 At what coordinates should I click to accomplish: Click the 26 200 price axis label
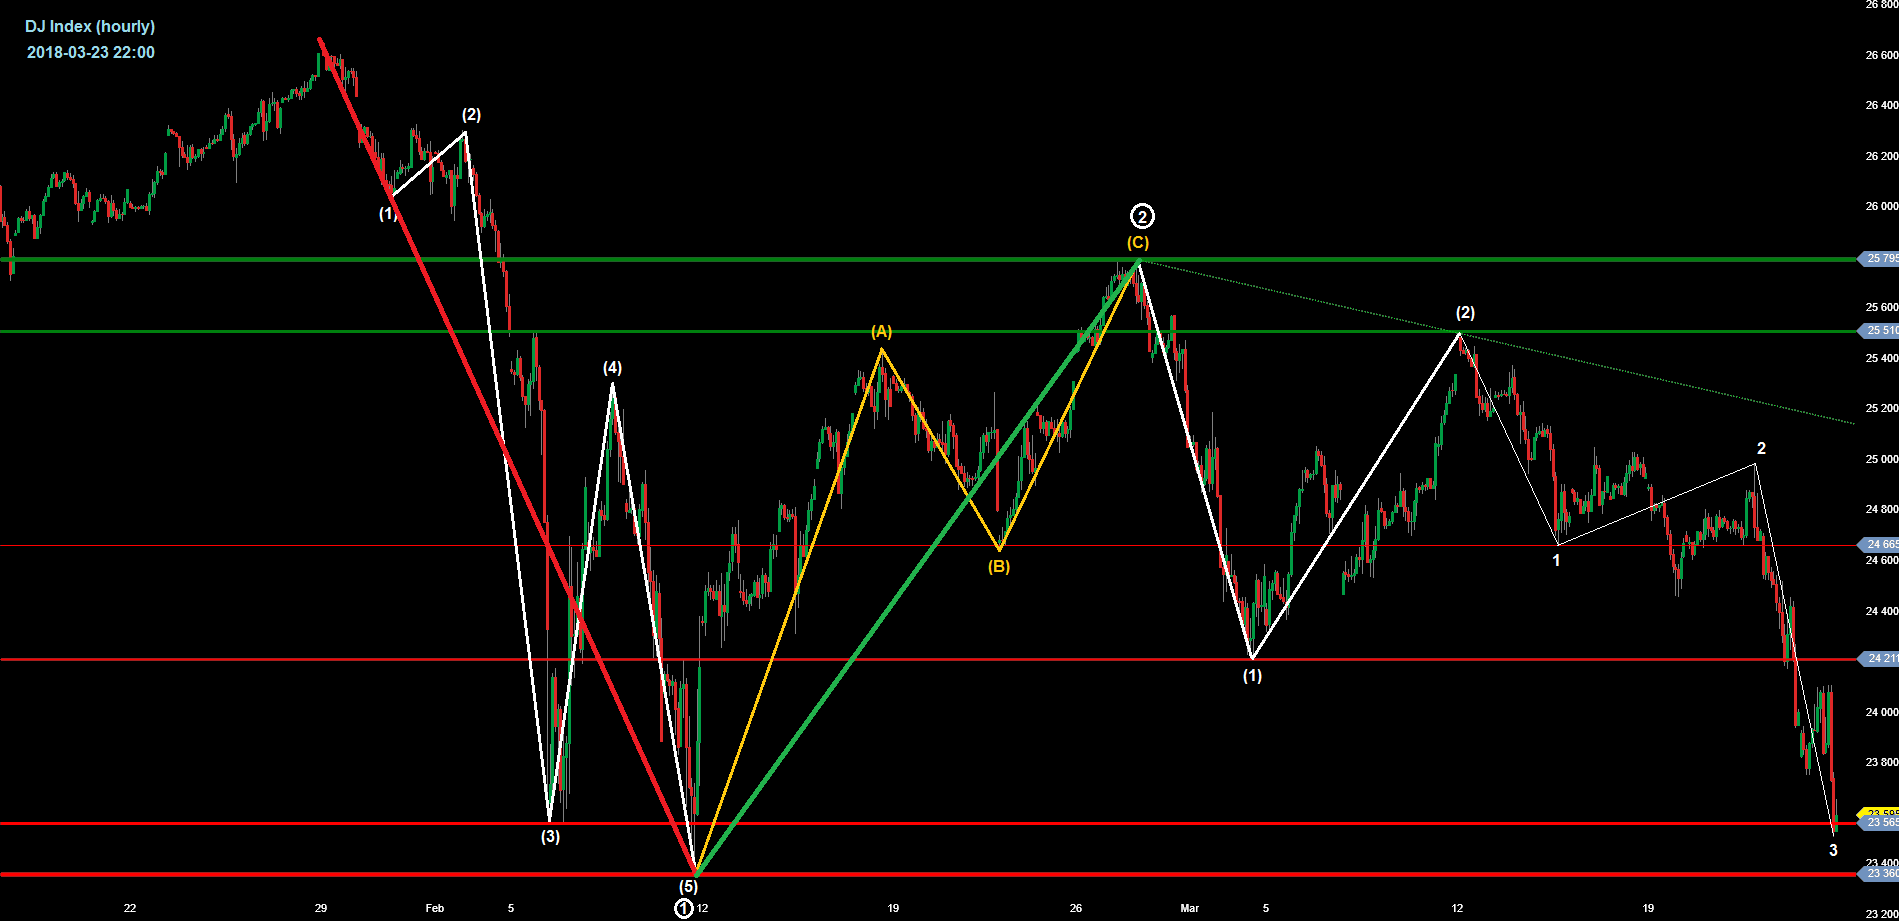coord(1882,156)
